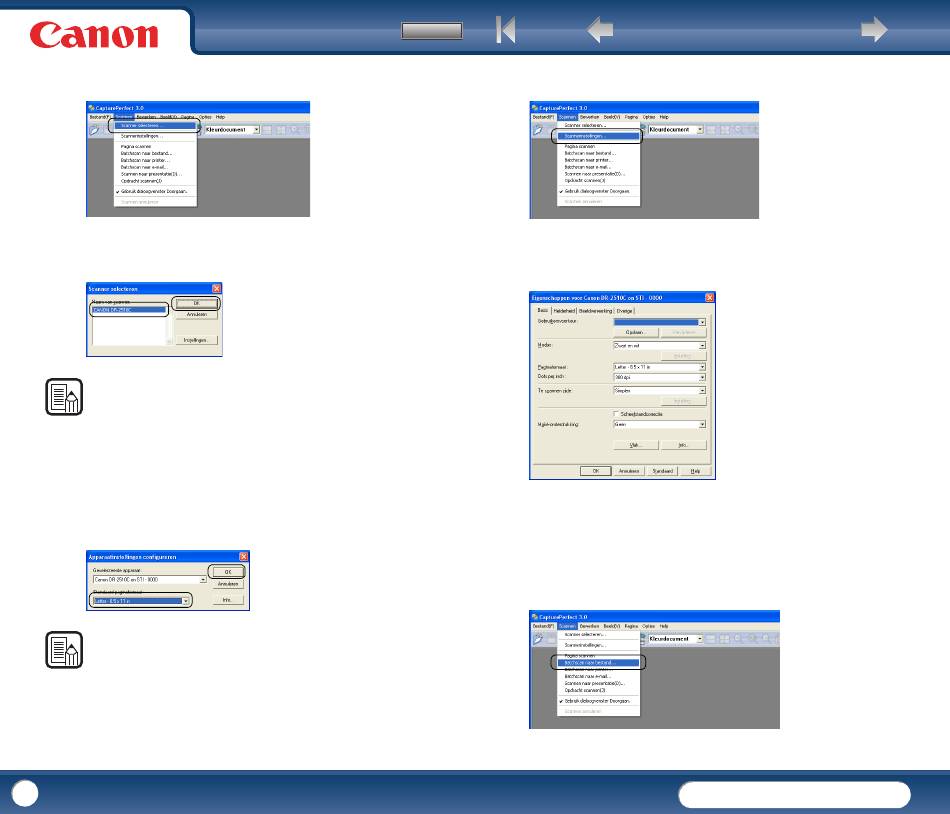Click the Info button in Eigenschappen dialog

point(683,445)
